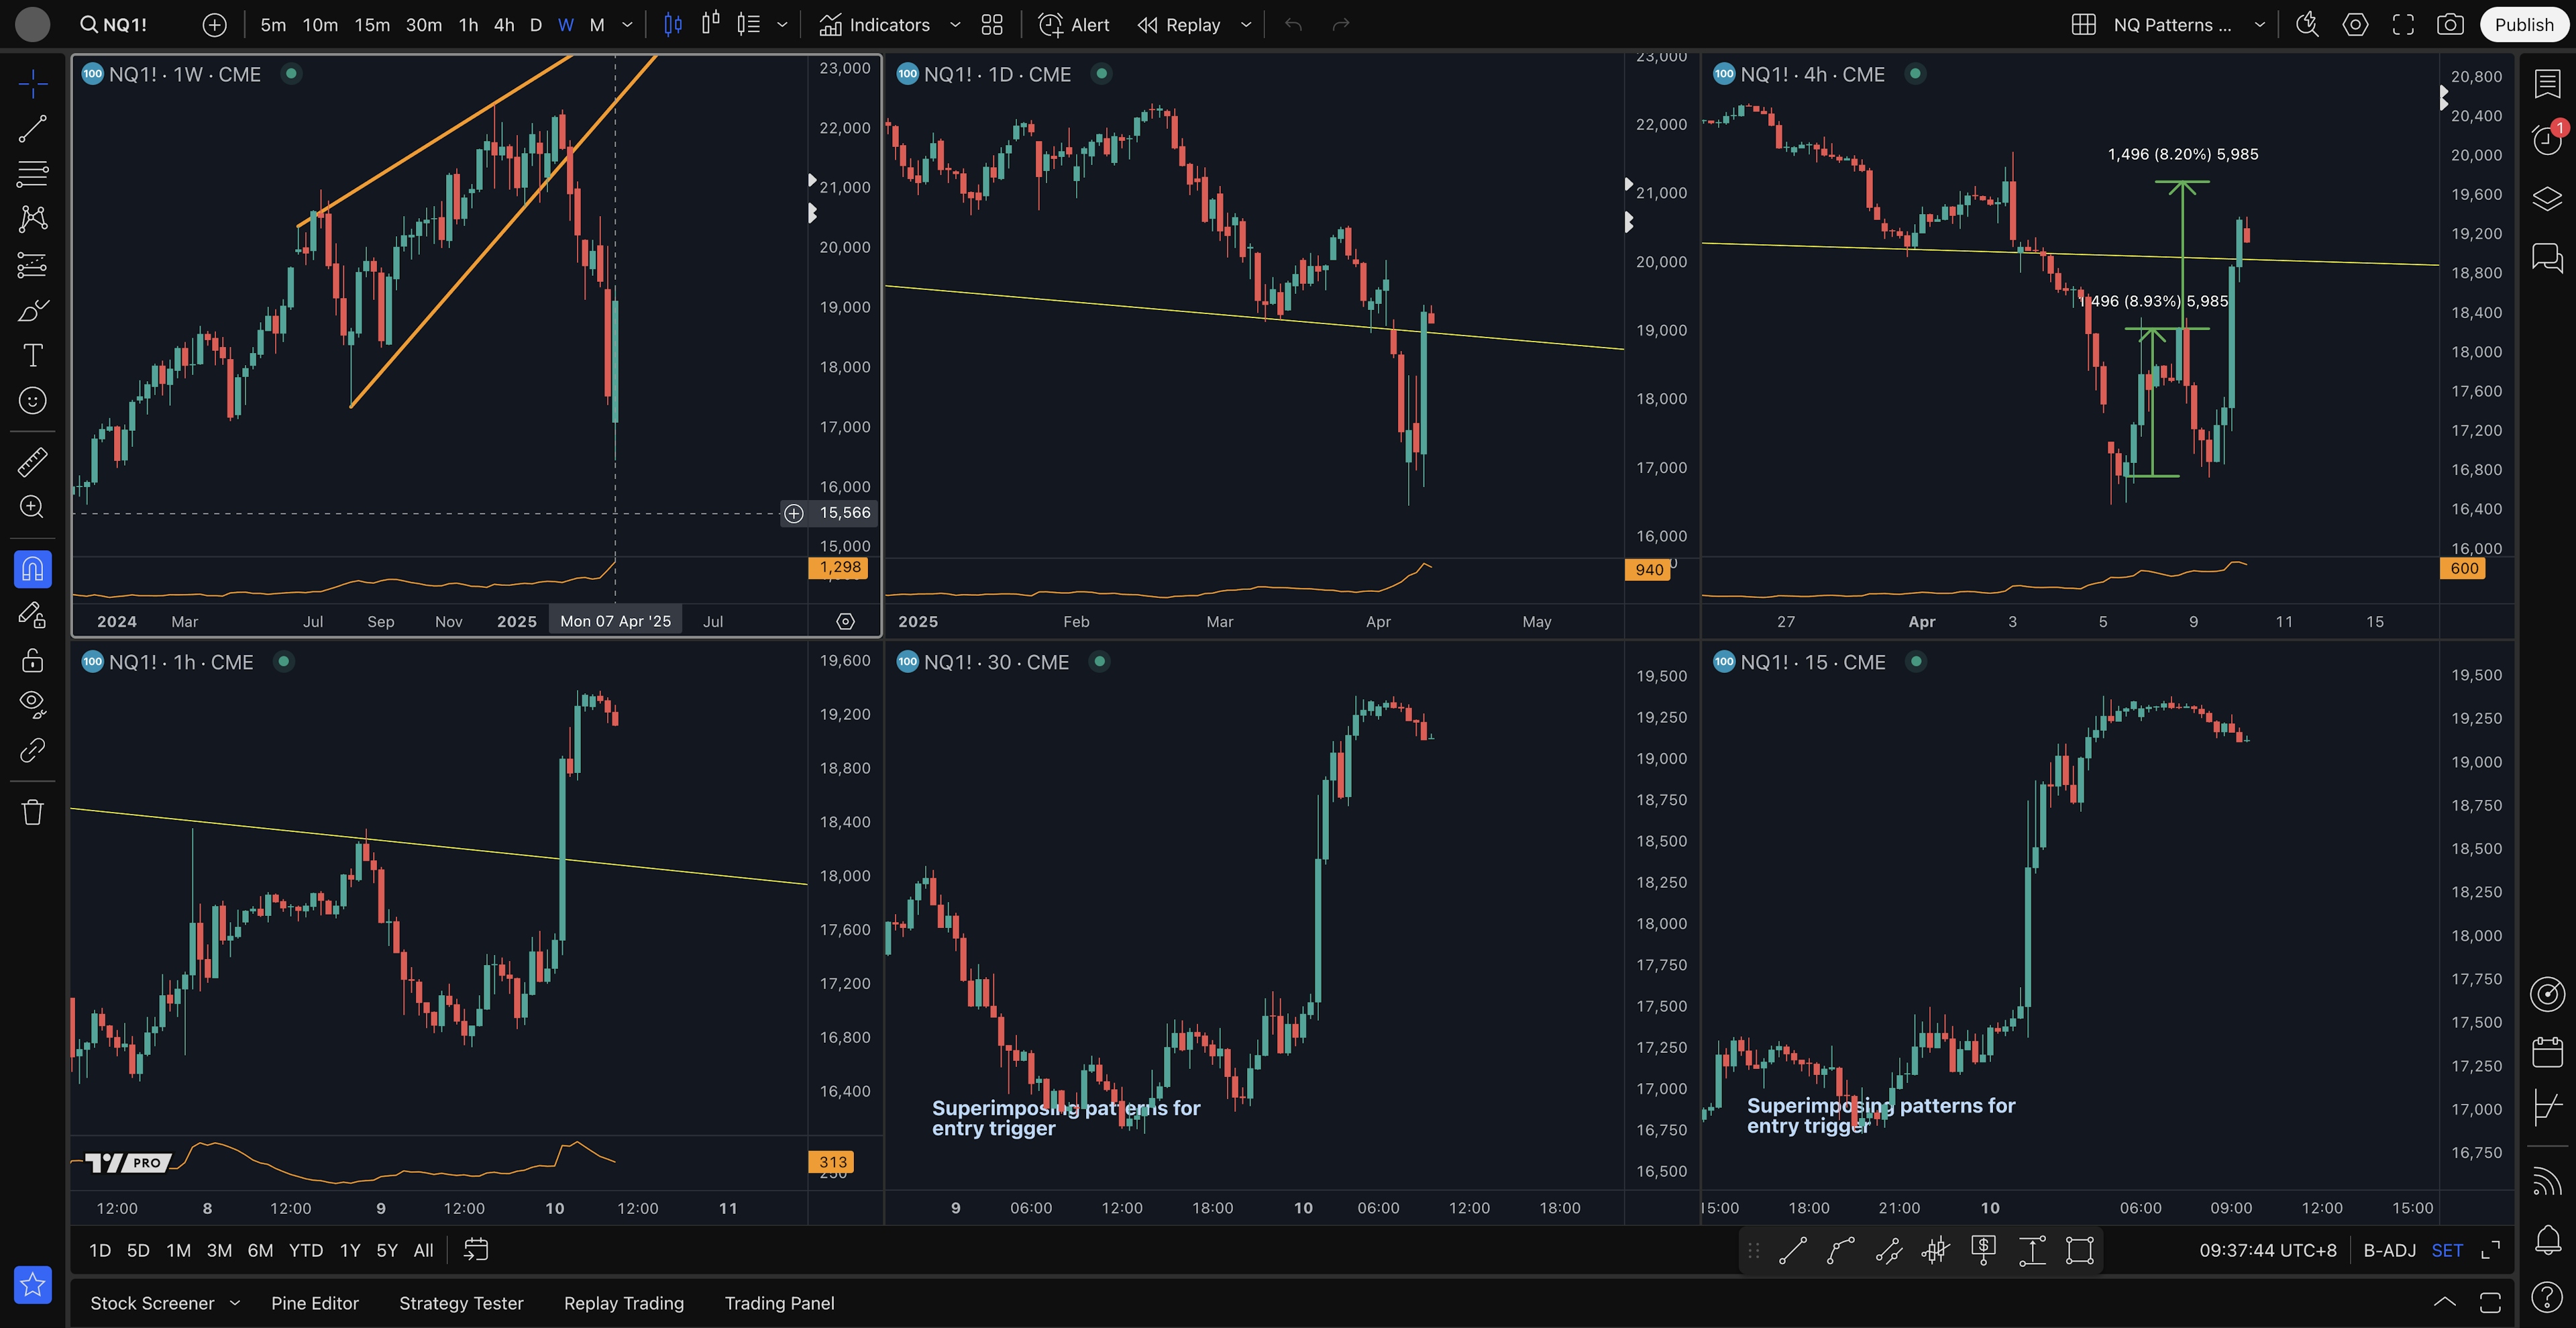
Task: Click the trash remove drawings icon
Action: 32,812
